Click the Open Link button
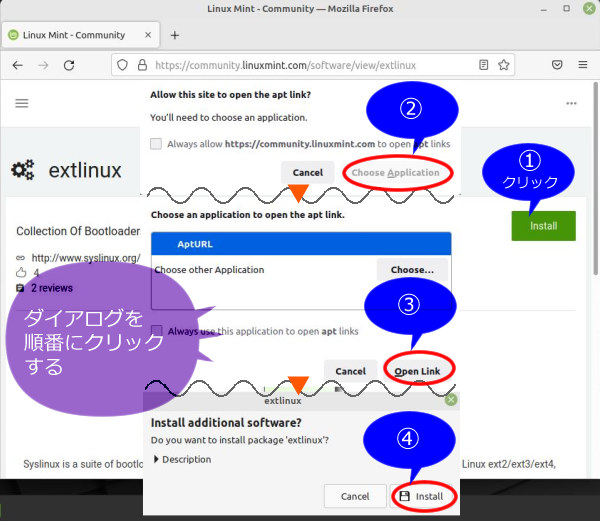This screenshot has width=600, height=521. (417, 371)
